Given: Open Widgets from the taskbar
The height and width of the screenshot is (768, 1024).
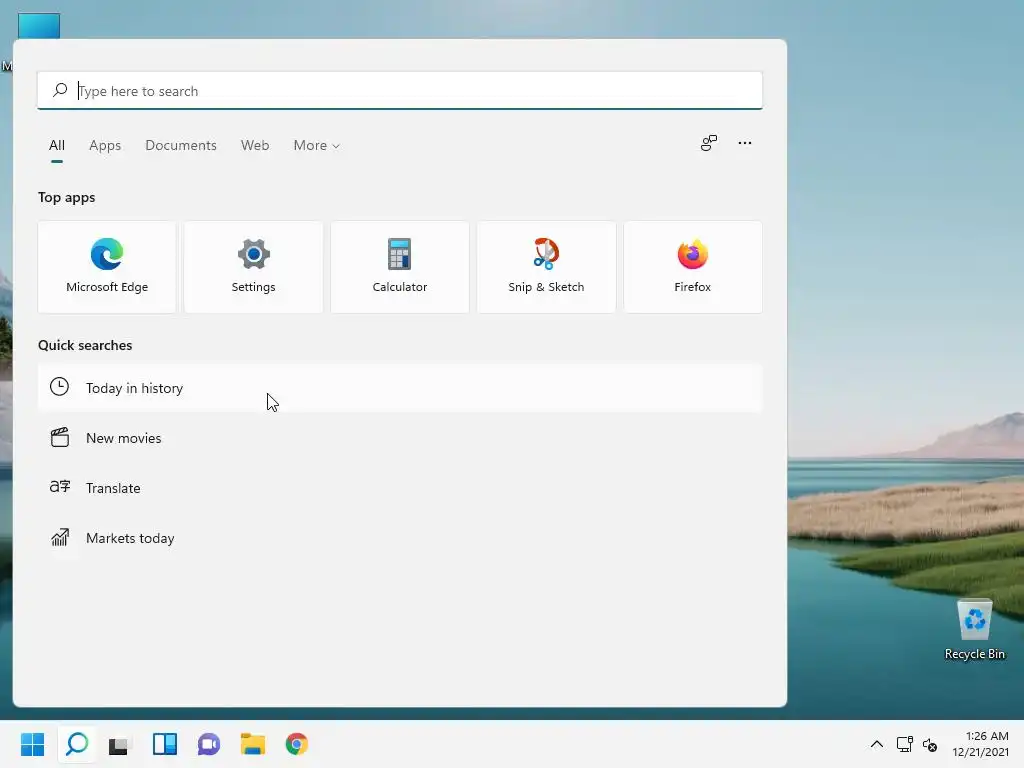Looking at the screenshot, I should [x=165, y=744].
